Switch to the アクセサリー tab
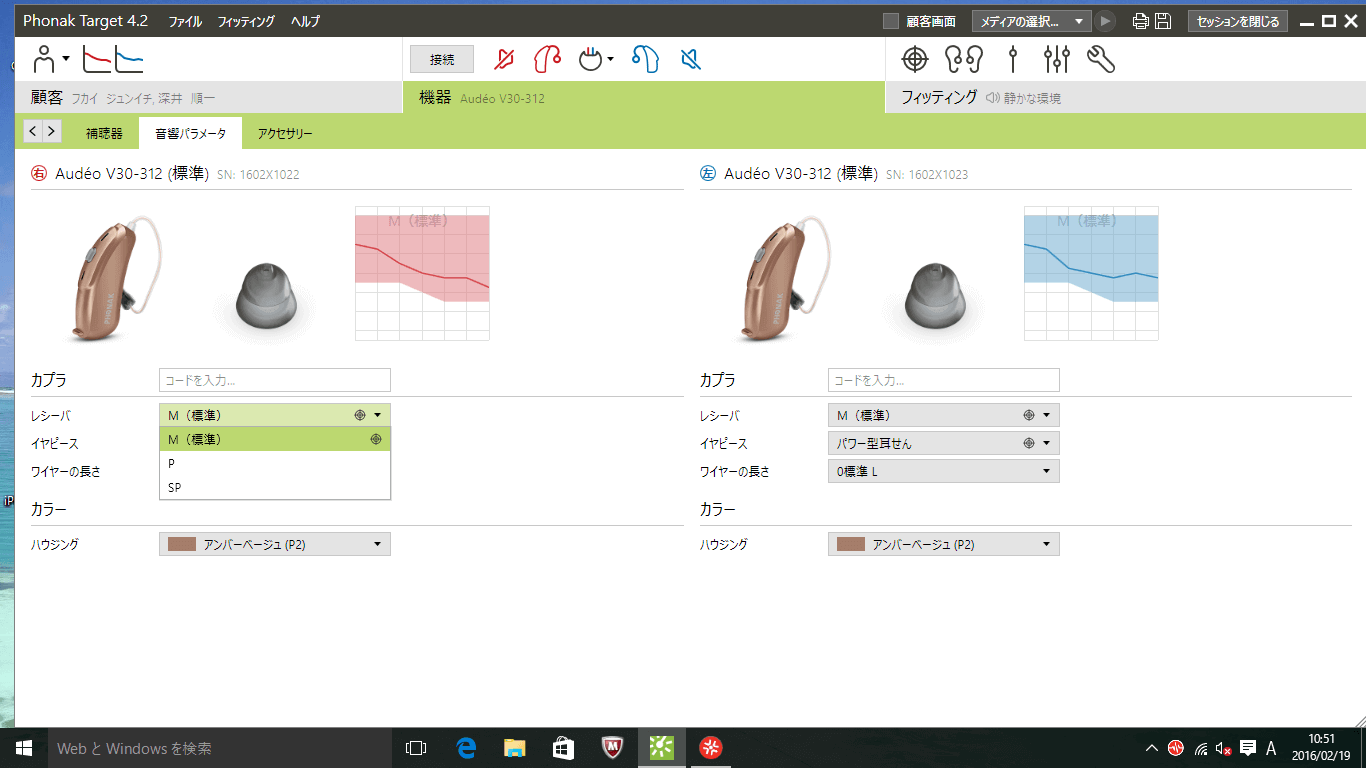 285,133
